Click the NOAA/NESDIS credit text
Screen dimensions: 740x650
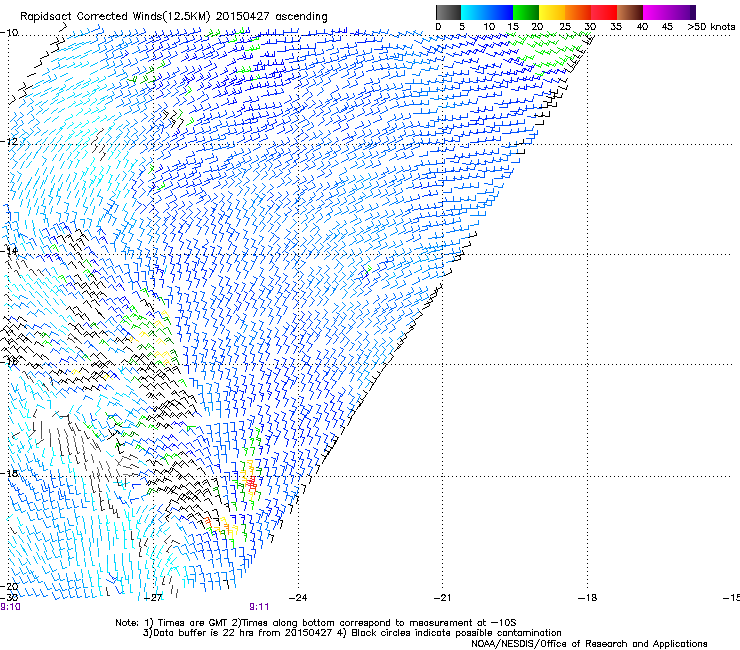(589, 644)
